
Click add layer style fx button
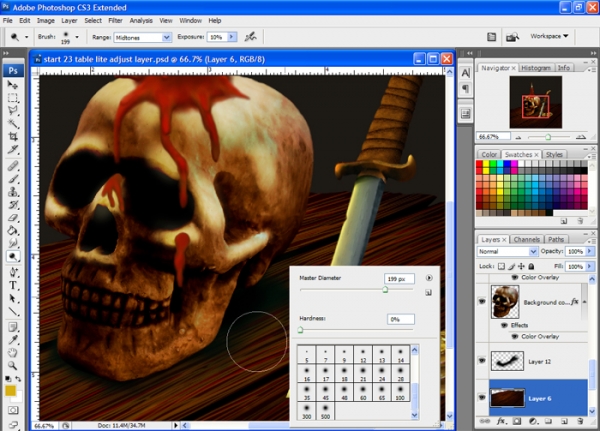click(x=501, y=421)
